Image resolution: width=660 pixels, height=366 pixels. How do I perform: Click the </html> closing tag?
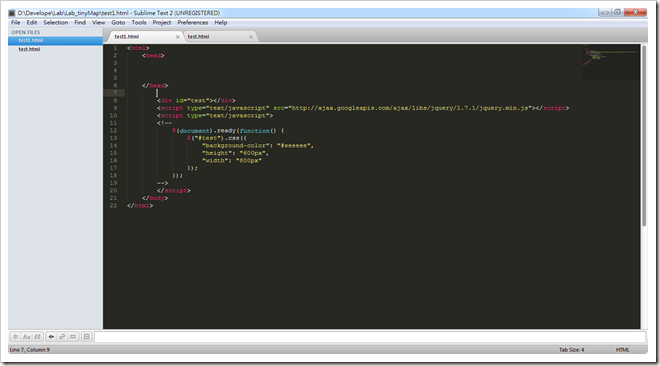[x=140, y=206]
